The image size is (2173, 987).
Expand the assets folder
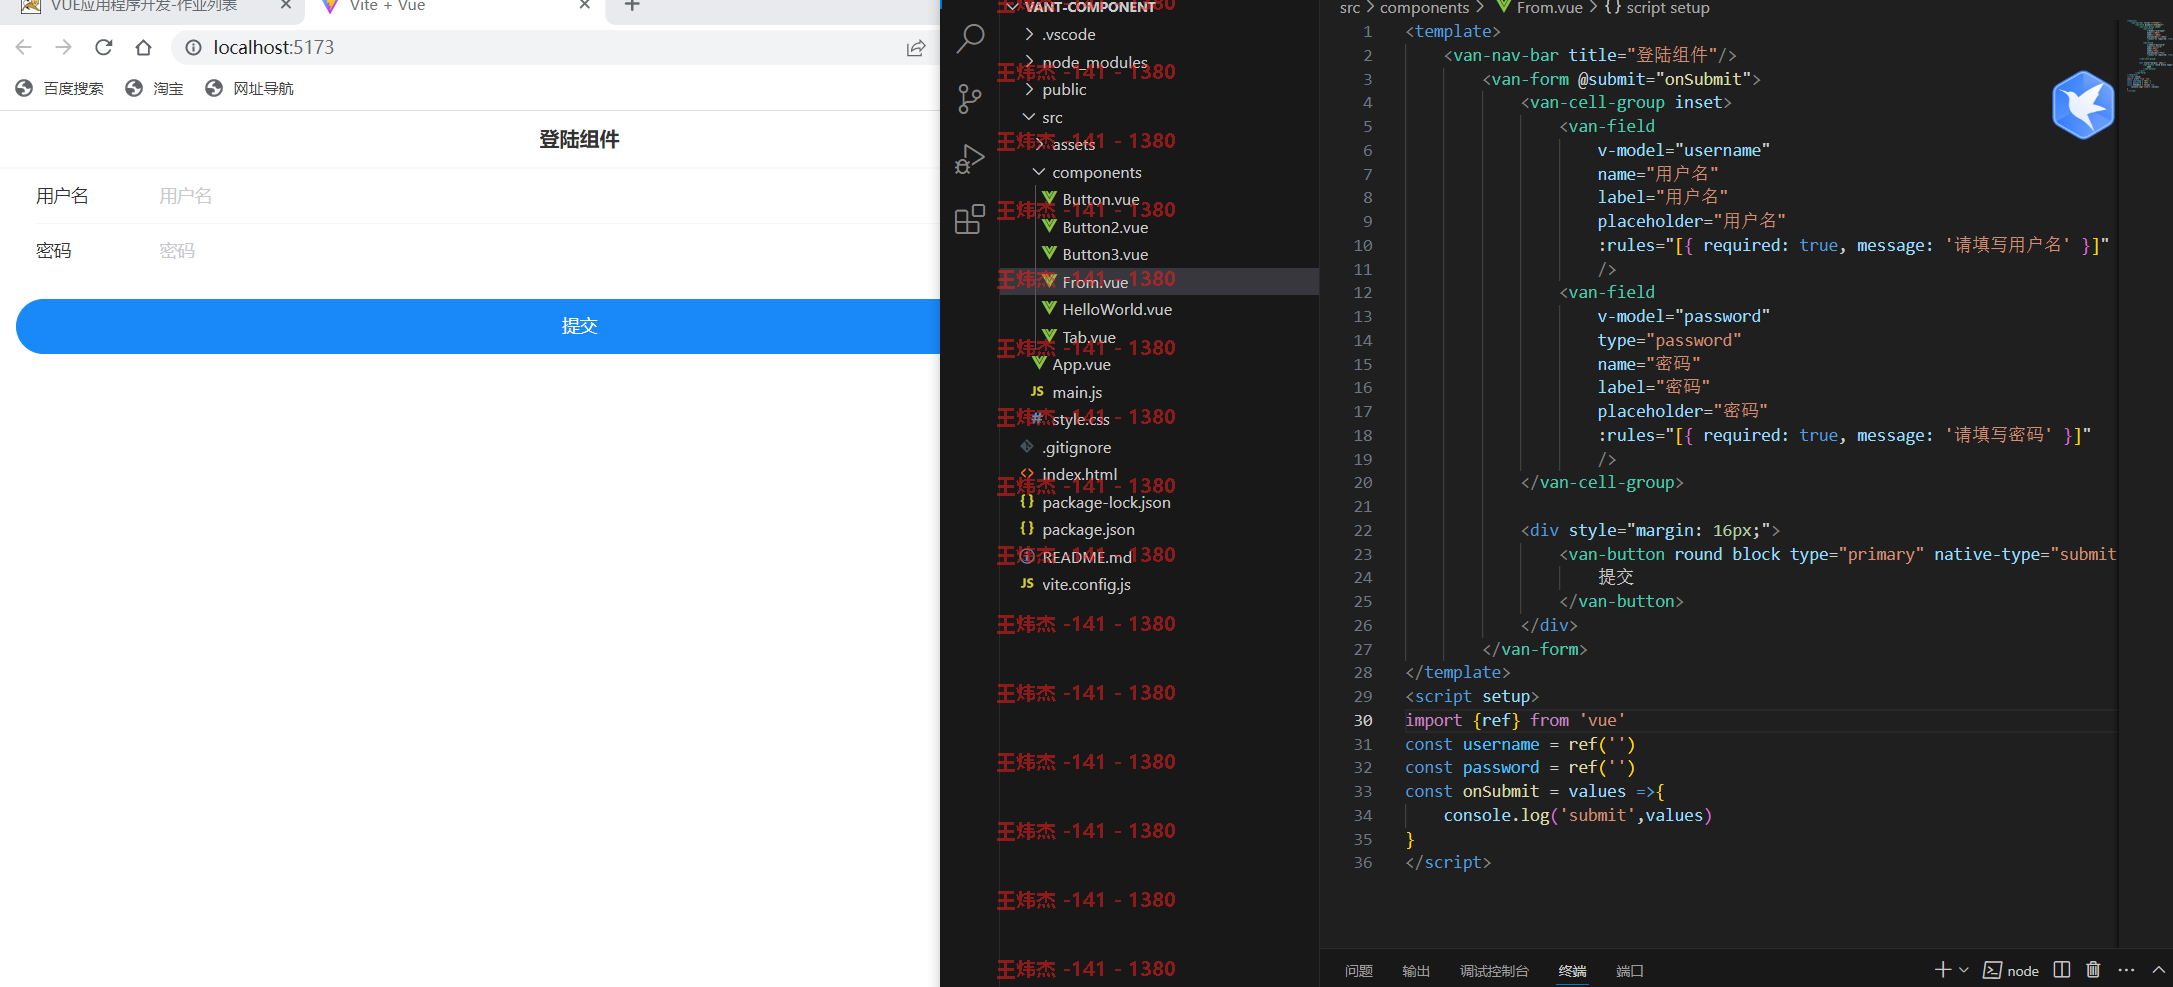pyautogui.click(x=1074, y=145)
